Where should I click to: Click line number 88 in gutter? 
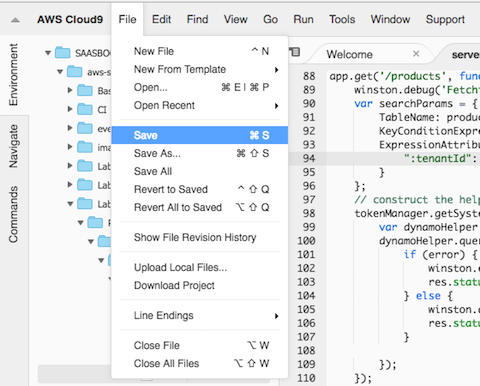click(x=309, y=76)
